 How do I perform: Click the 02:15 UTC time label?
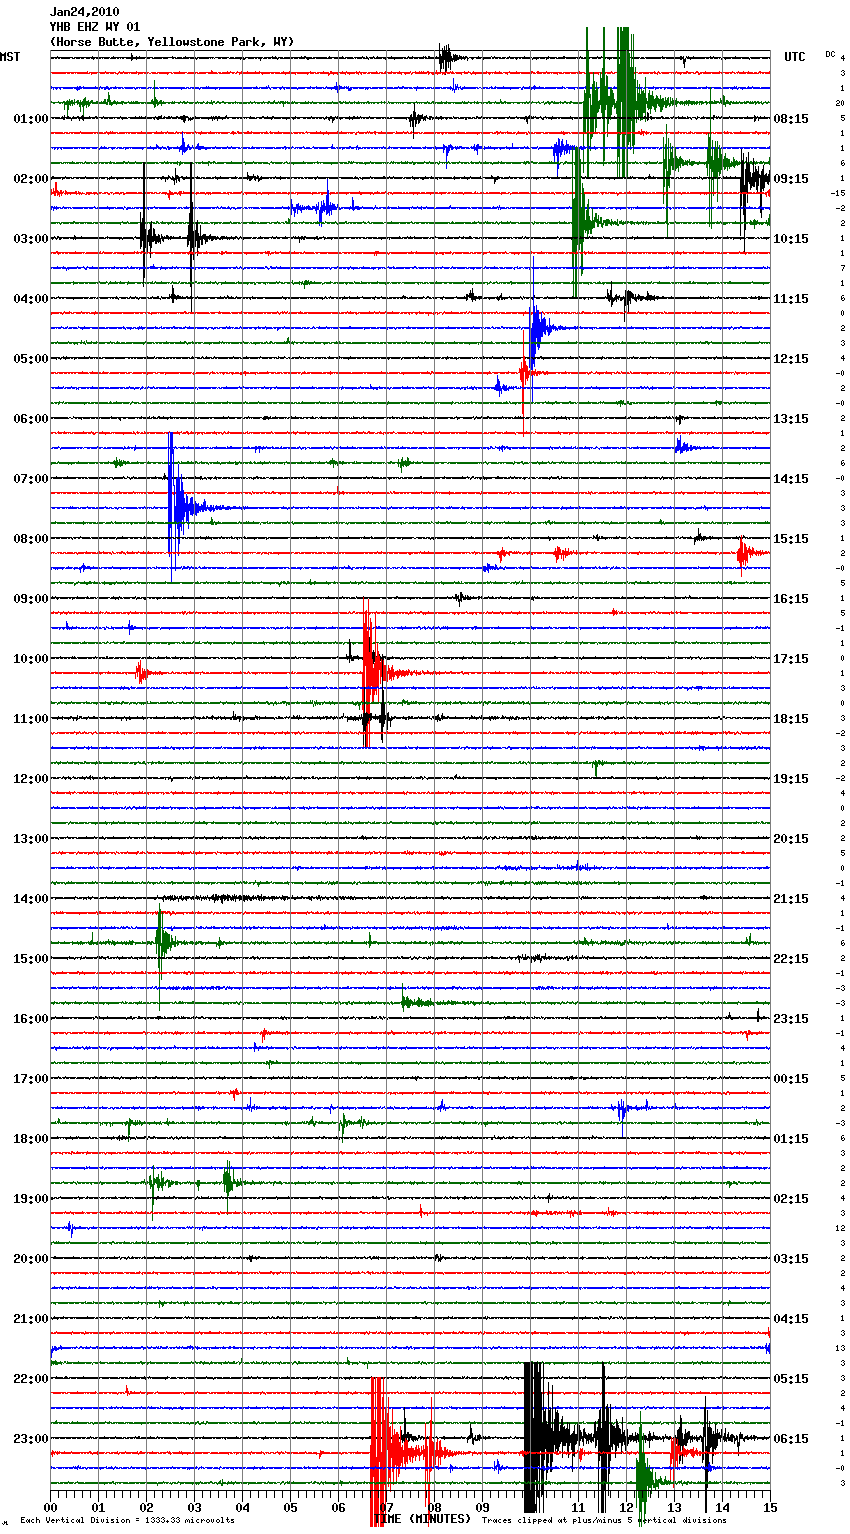pos(791,1199)
